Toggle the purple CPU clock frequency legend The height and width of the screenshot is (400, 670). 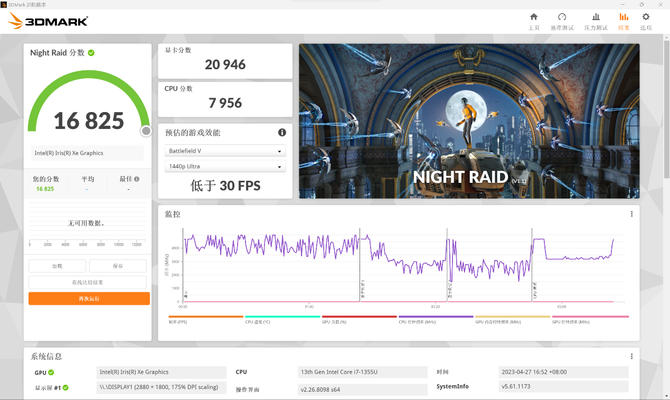[x=436, y=319]
